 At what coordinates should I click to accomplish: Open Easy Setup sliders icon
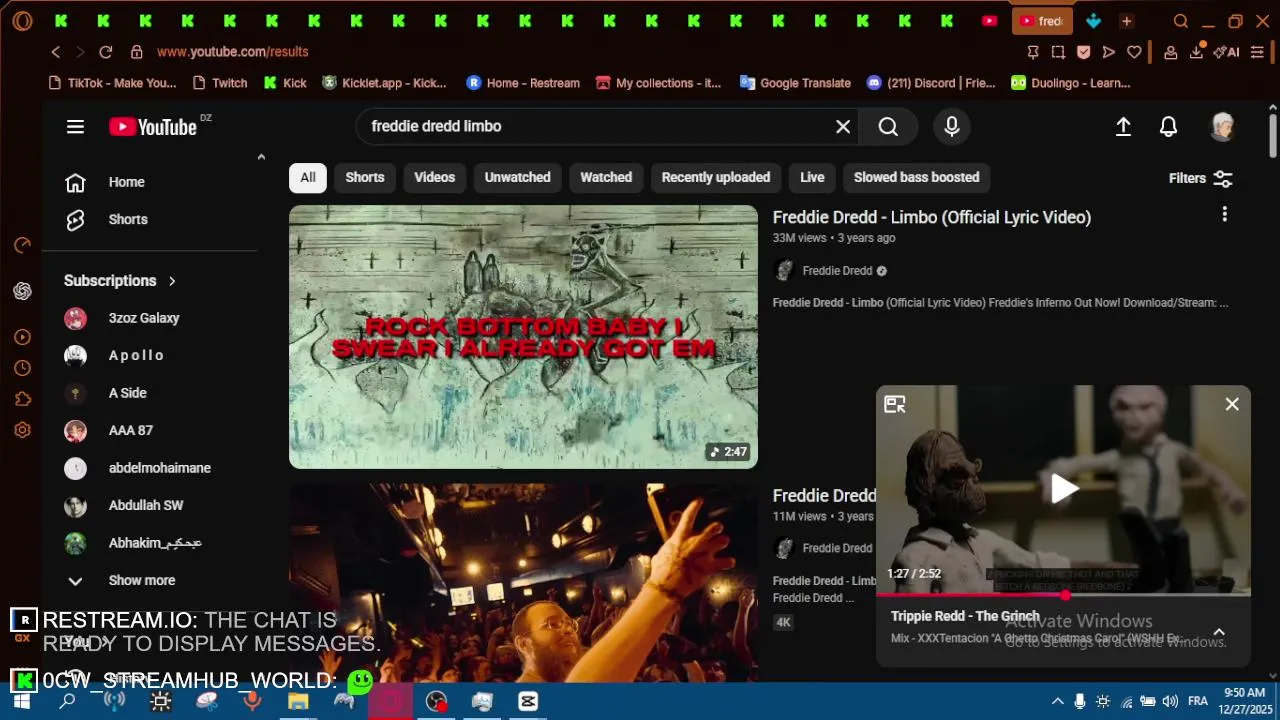point(1258,52)
